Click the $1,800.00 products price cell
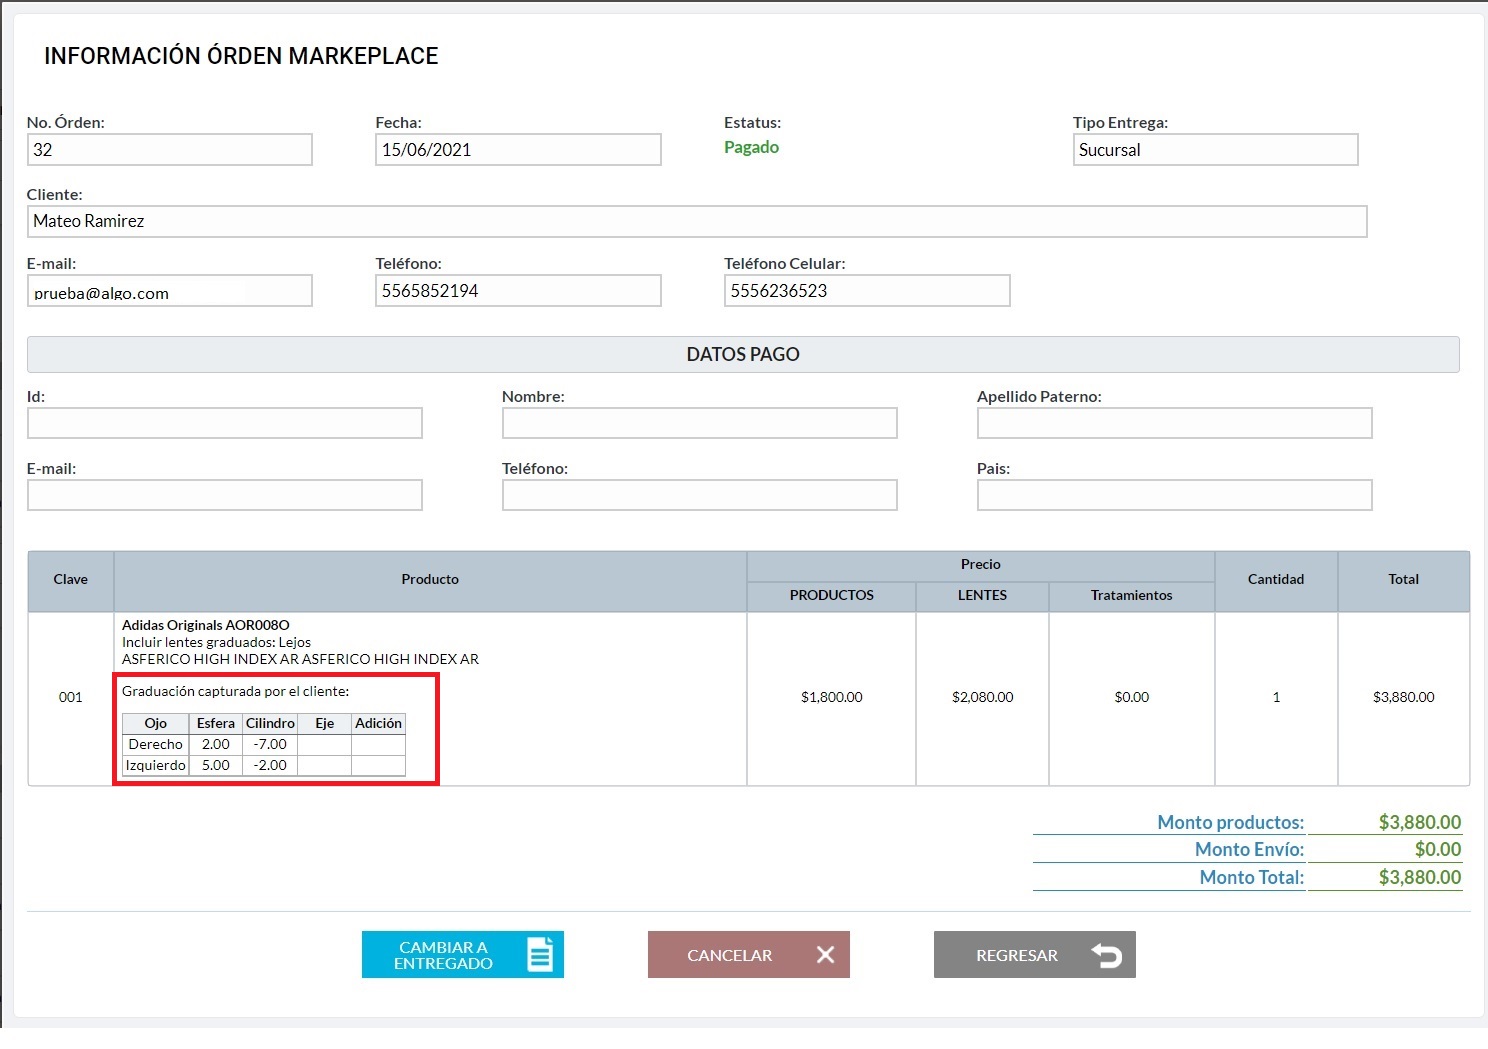The width and height of the screenshot is (1488, 1049). [x=832, y=698]
